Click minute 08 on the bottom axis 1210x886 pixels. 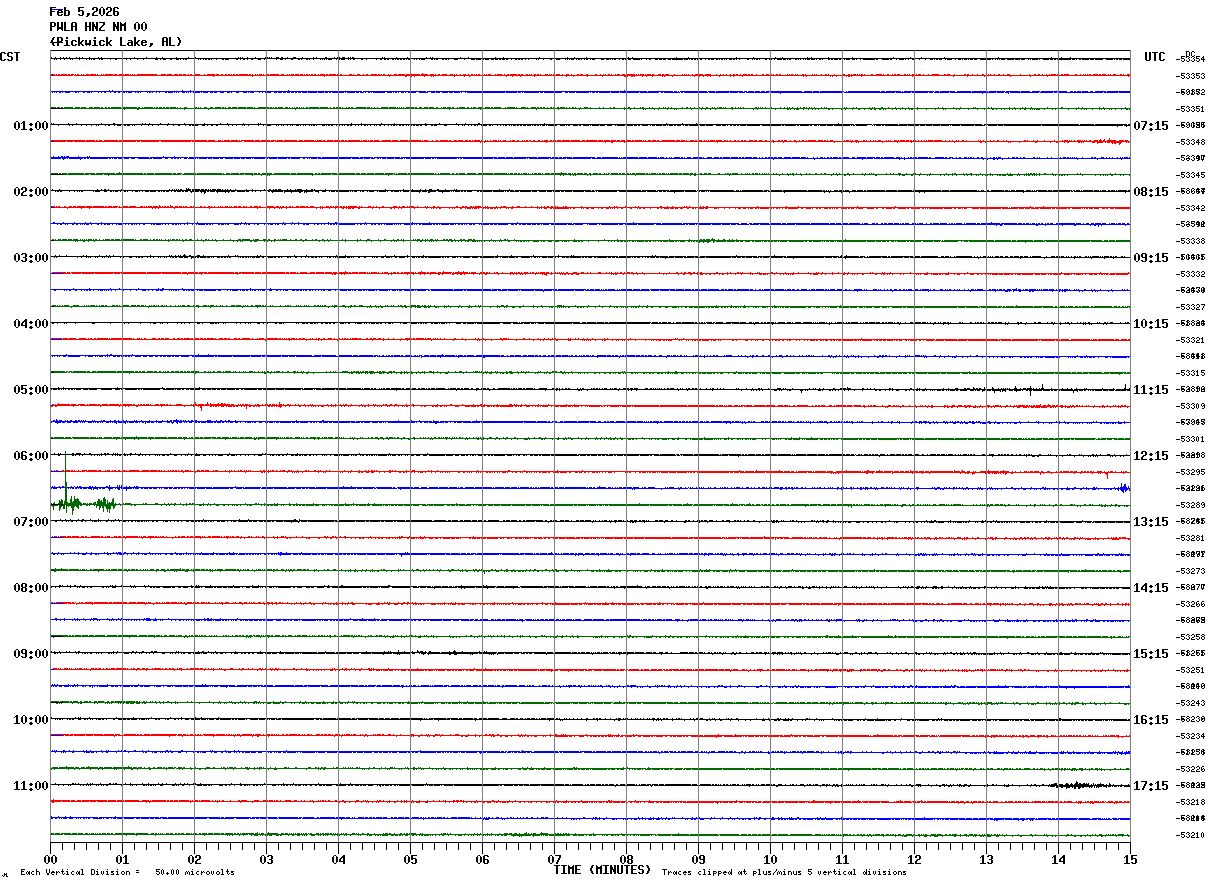click(626, 859)
